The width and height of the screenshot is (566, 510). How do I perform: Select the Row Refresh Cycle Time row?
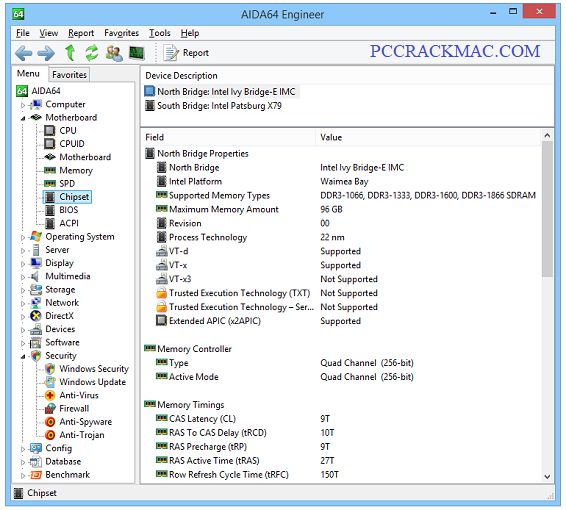(341, 475)
